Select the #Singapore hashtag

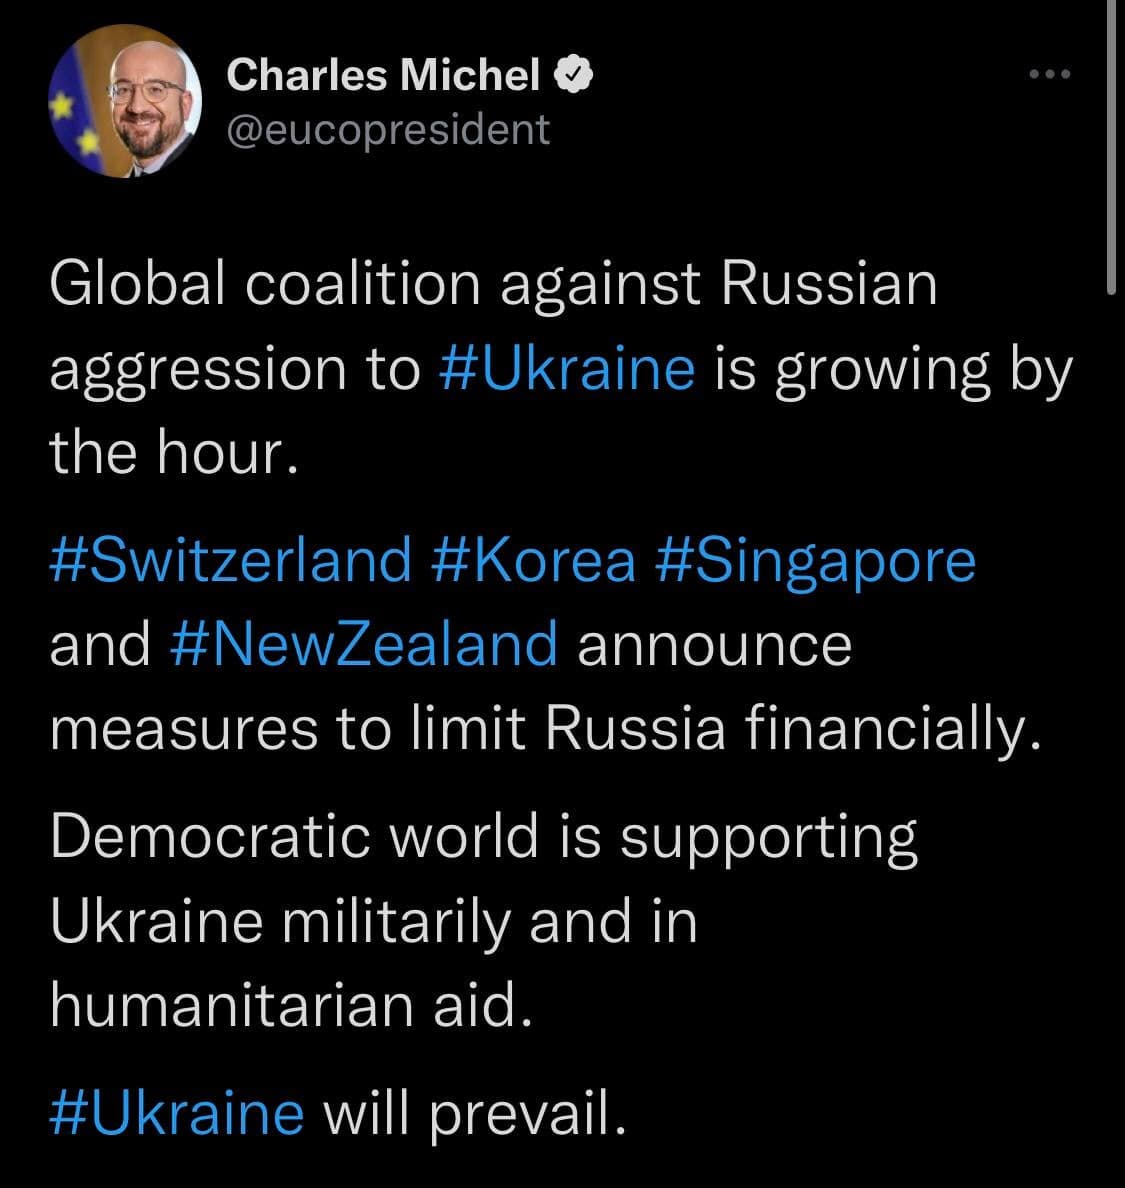(x=814, y=558)
